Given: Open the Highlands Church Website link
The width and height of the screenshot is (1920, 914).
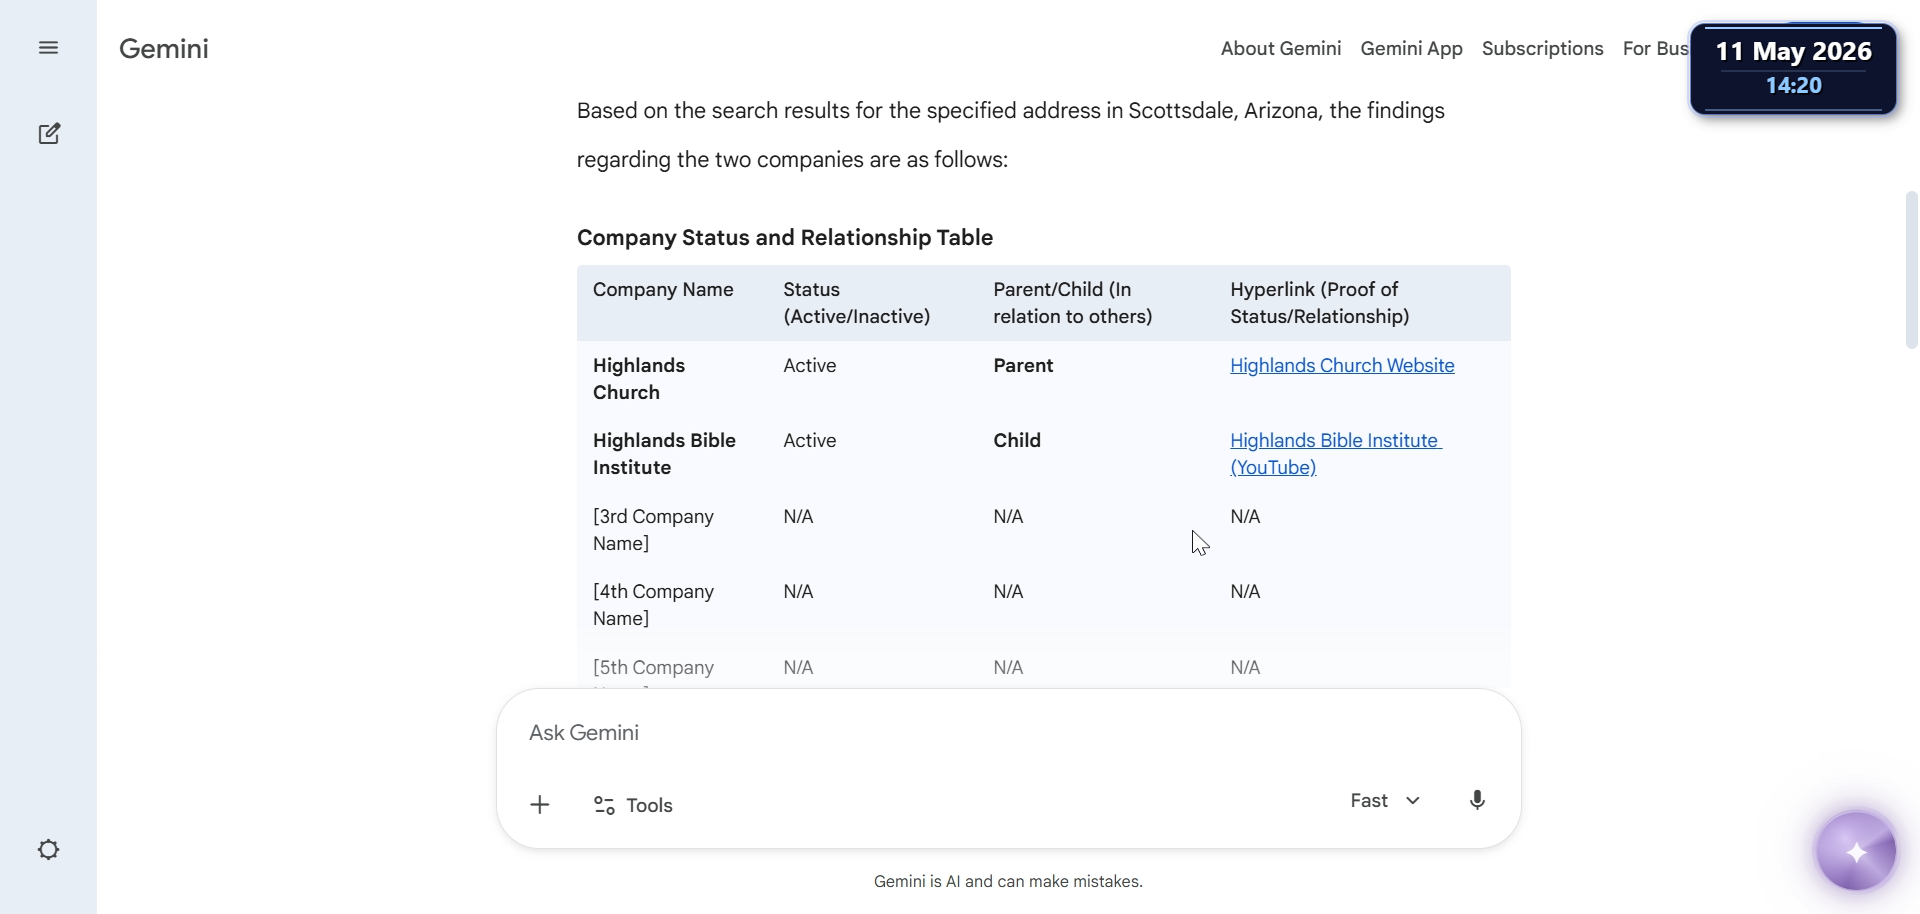Looking at the screenshot, I should 1342,366.
